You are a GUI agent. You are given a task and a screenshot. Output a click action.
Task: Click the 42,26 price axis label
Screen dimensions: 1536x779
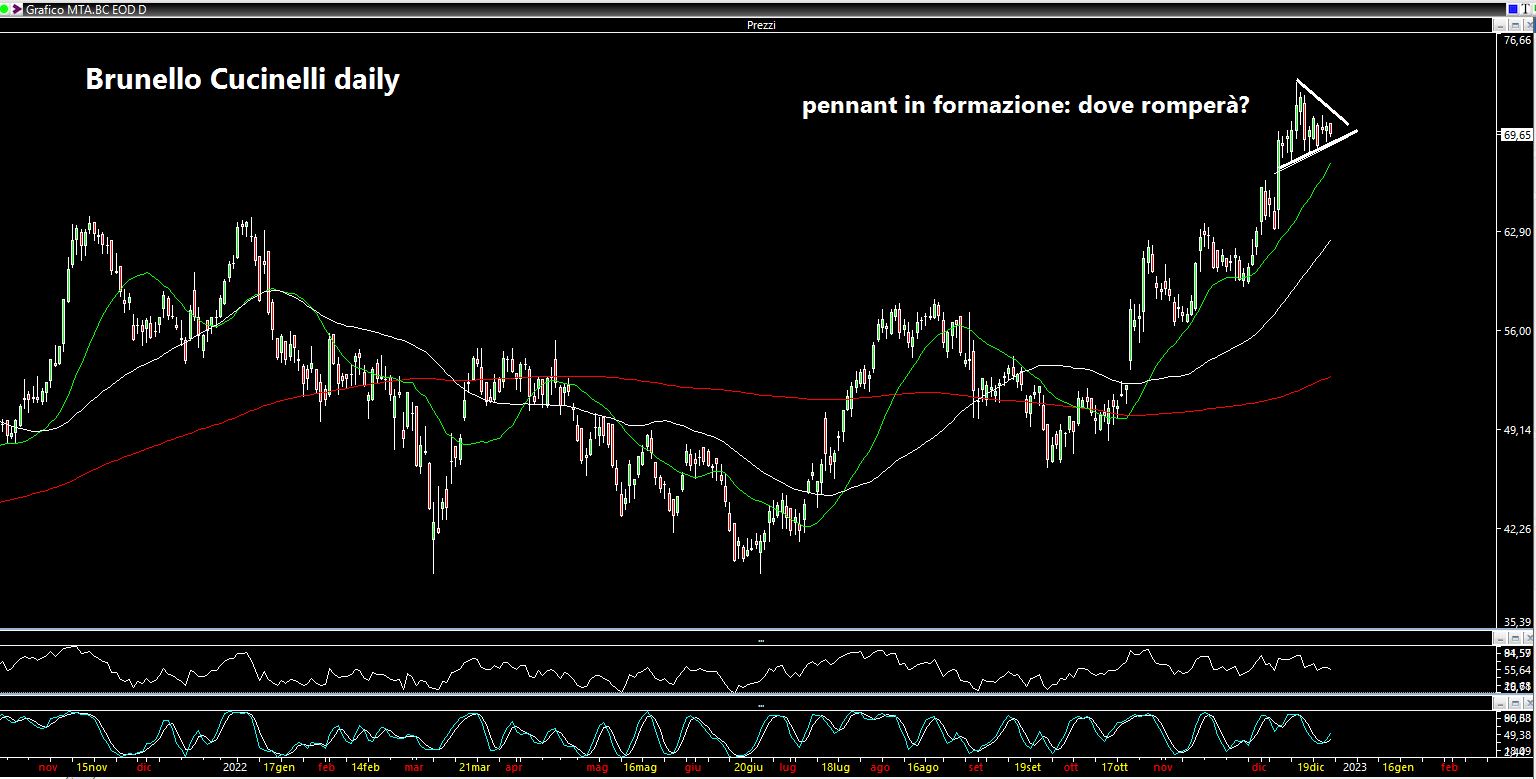[x=1517, y=529]
